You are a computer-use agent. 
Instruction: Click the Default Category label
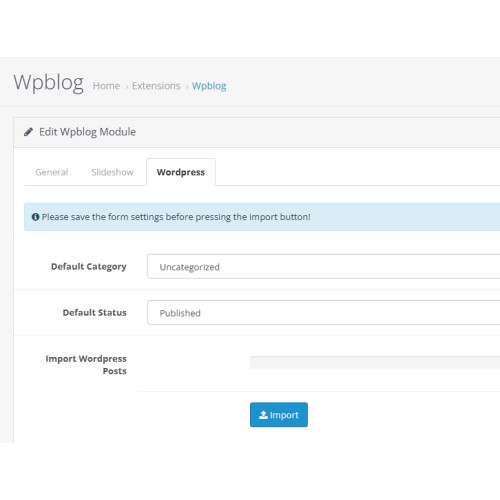89,267
